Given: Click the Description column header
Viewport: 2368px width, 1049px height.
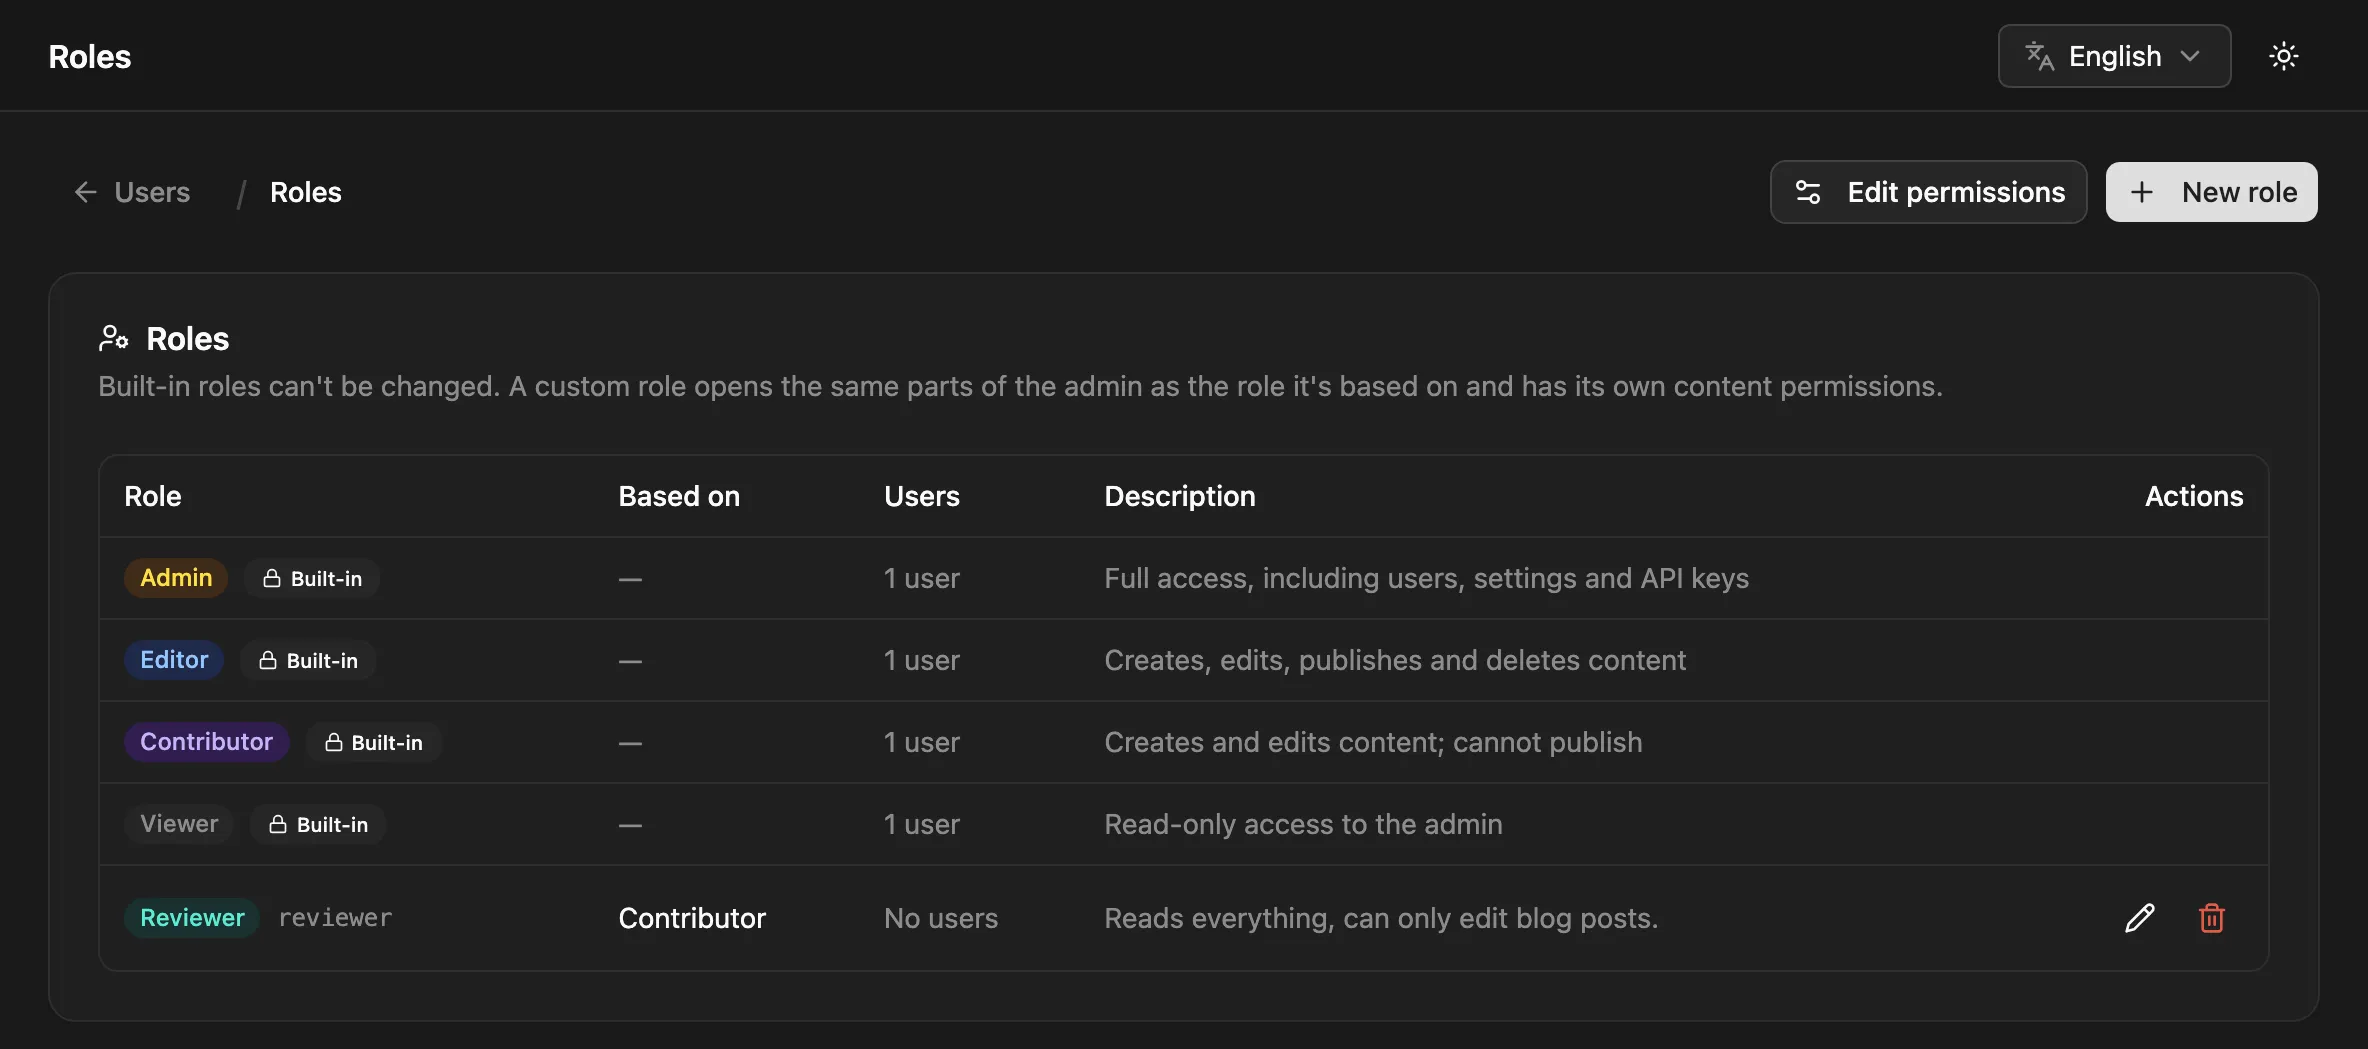Looking at the screenshot, I should click(x=1179, y=496).
